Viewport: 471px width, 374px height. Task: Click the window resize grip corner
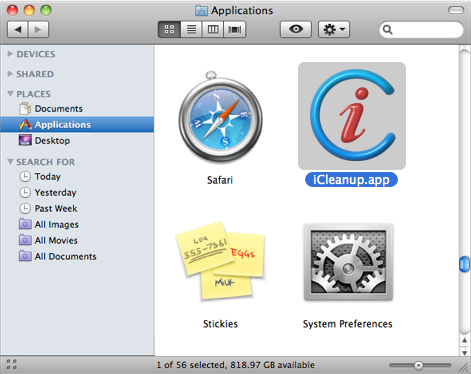click(464, 367)
